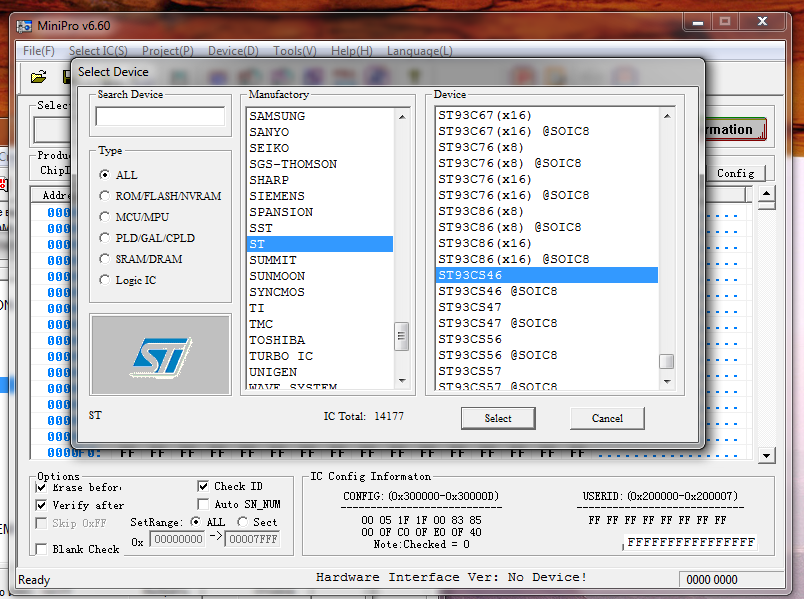The image size is (804, 599).
Task: Click the open file folder icon in toolbar
Action: [38, 77]
